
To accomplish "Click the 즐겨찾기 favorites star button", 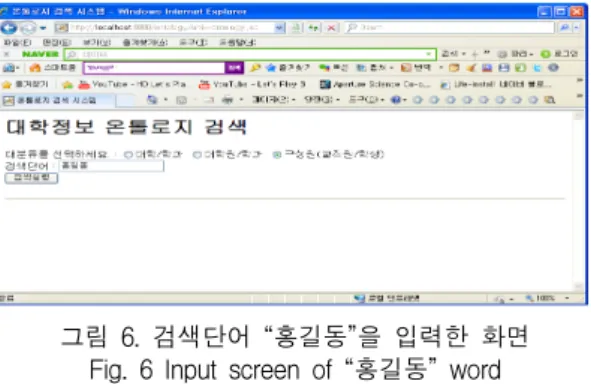I will [x=26, y=84].
